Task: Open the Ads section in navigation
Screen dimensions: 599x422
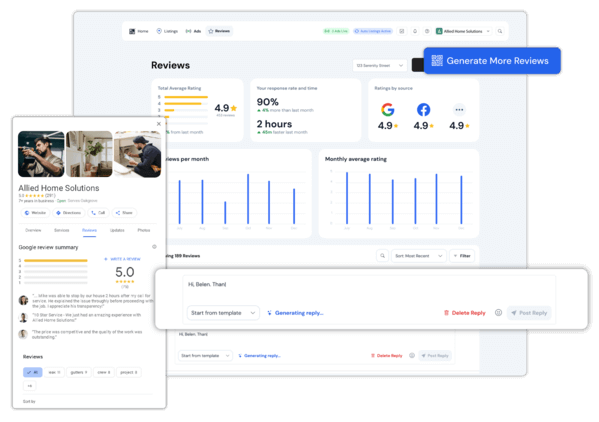Action: tap(193, 31)
